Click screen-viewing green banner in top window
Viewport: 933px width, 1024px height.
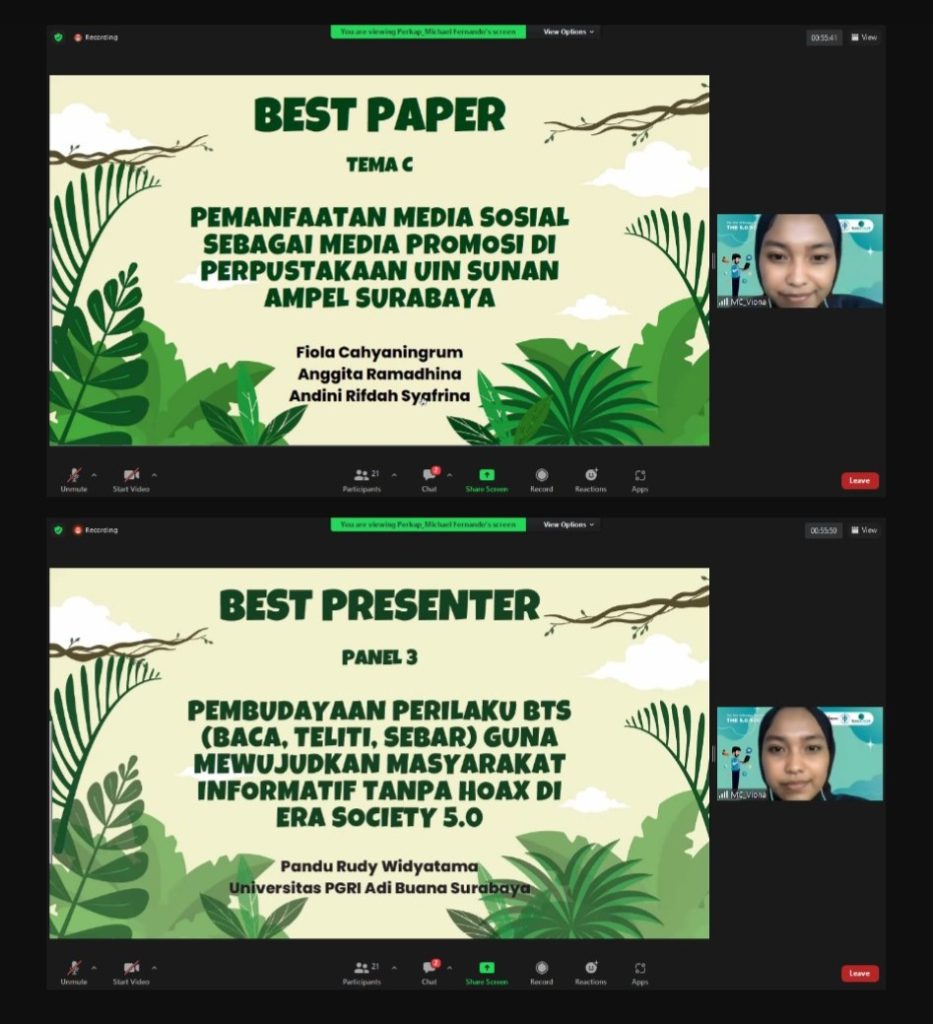tap(428, 31)
